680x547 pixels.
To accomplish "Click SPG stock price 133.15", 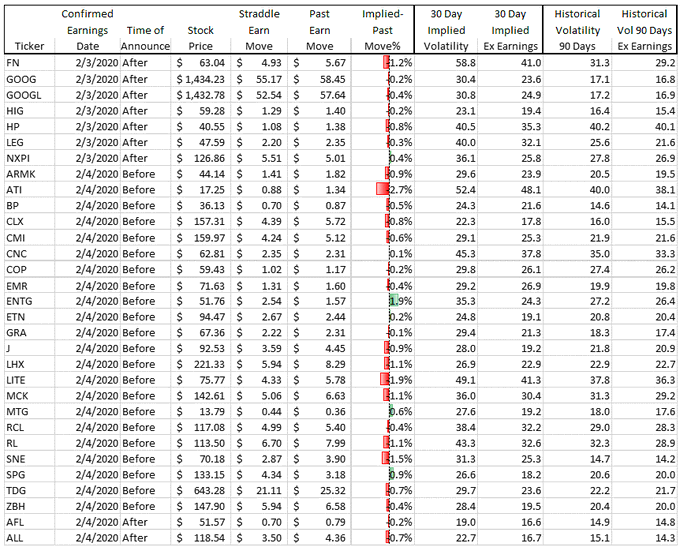I will pyautogui.click(x=201, y=475).
